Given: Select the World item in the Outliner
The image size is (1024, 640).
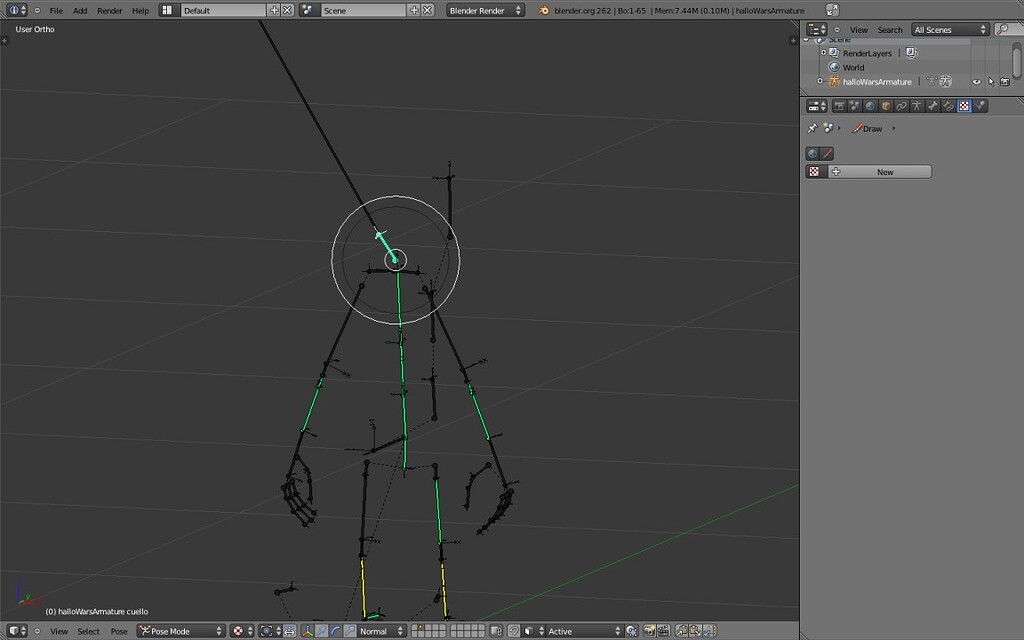Looking at the screenshot, I should (853, 67).
